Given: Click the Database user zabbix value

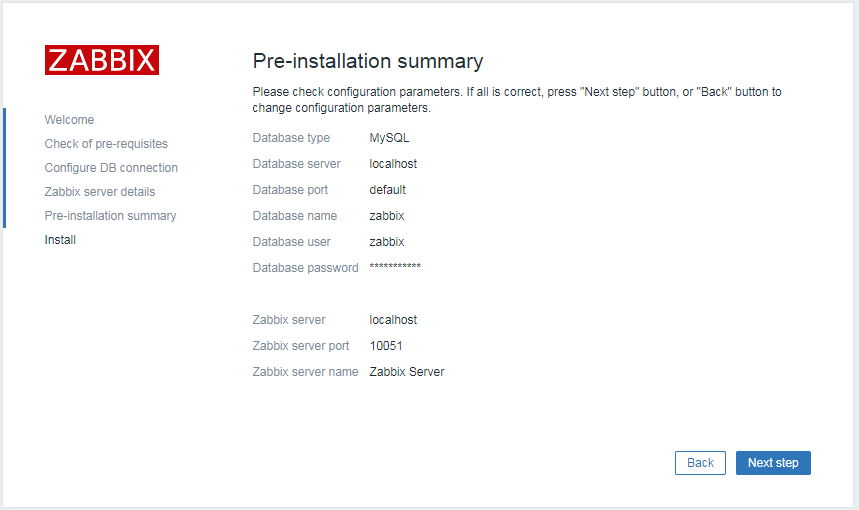Looking at the screenshot, I should 387,242.
